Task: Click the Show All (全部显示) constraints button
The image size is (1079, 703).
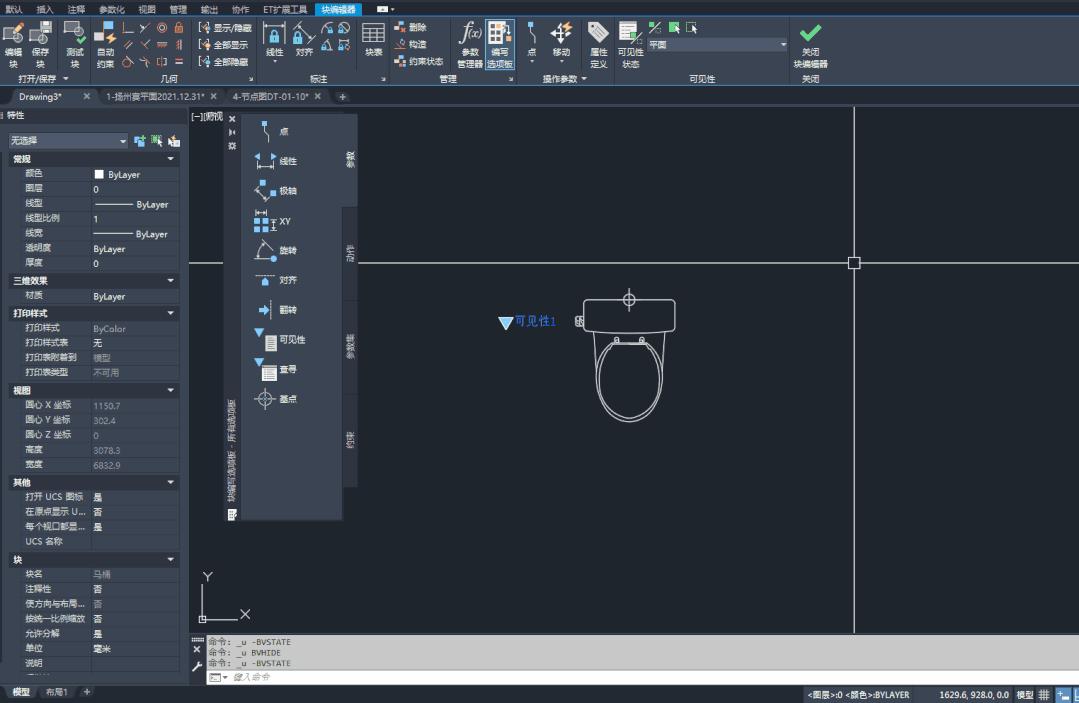Action: point(225,45)
